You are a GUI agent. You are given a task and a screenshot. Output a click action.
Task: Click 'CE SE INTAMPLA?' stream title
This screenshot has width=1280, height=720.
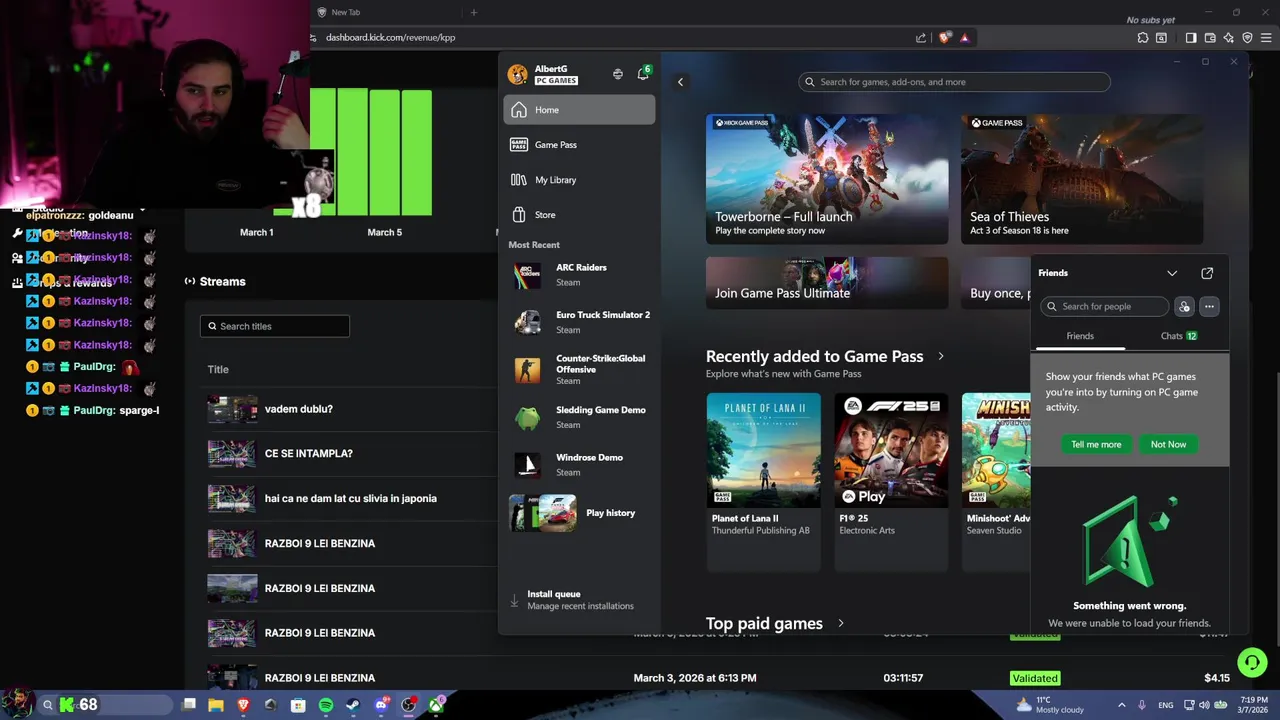(x=308, y=453)
